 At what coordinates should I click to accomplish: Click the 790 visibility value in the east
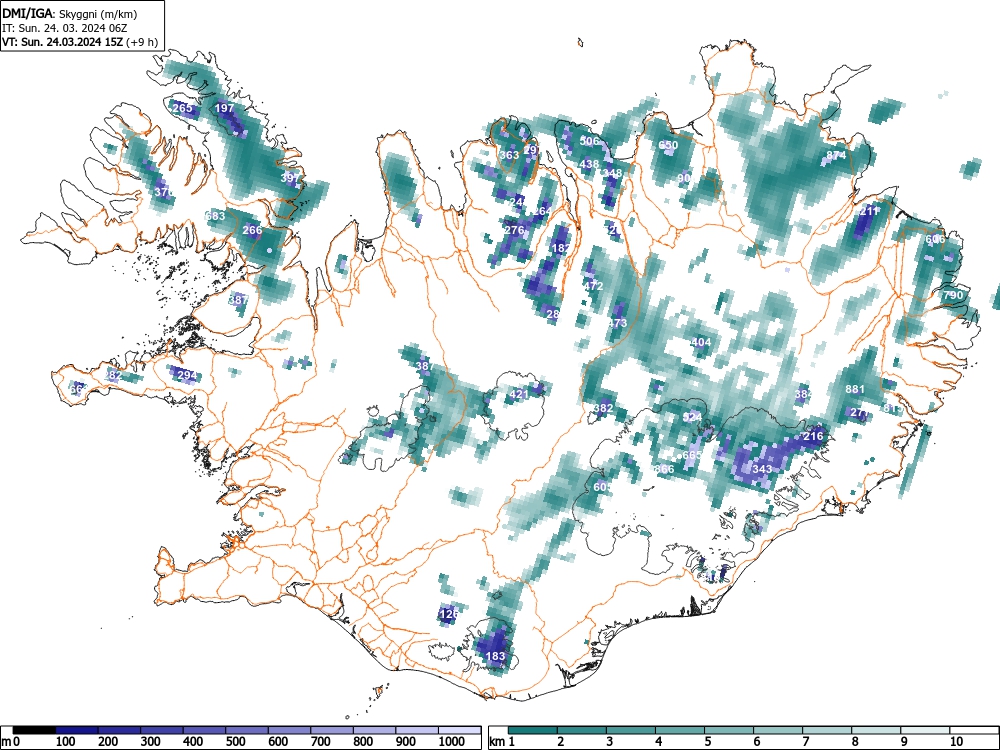coord(953,295)
